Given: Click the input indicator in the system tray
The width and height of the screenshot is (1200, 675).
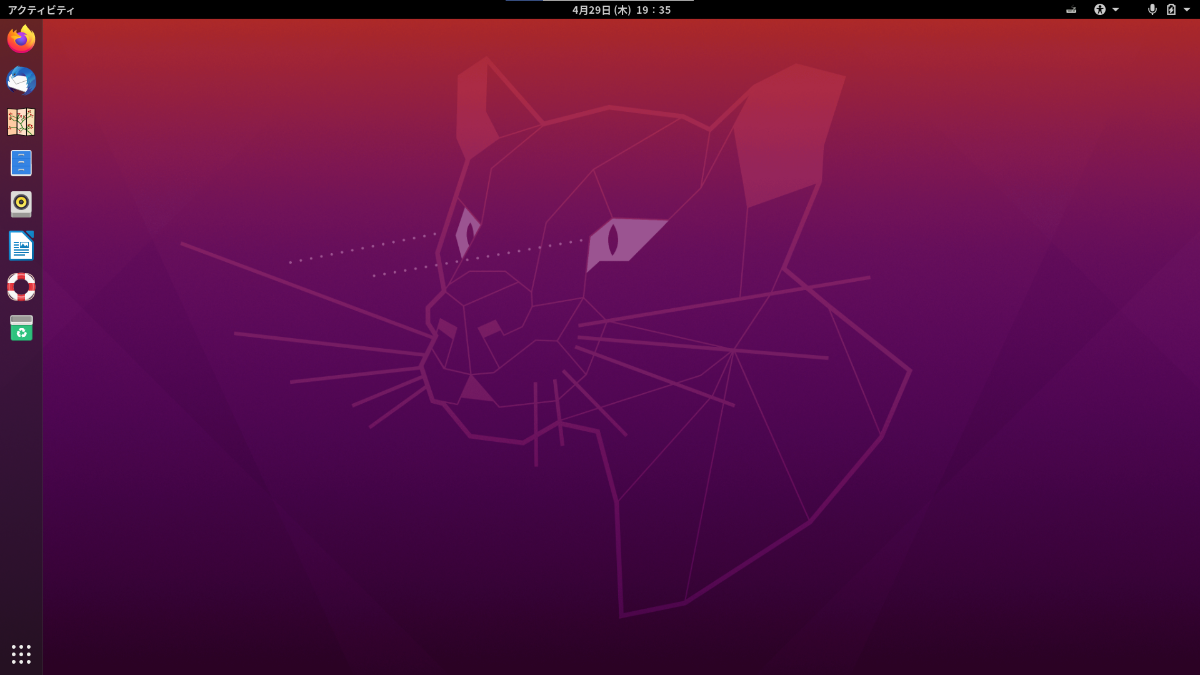Looking at the screenshot, I should point(1071,9).
